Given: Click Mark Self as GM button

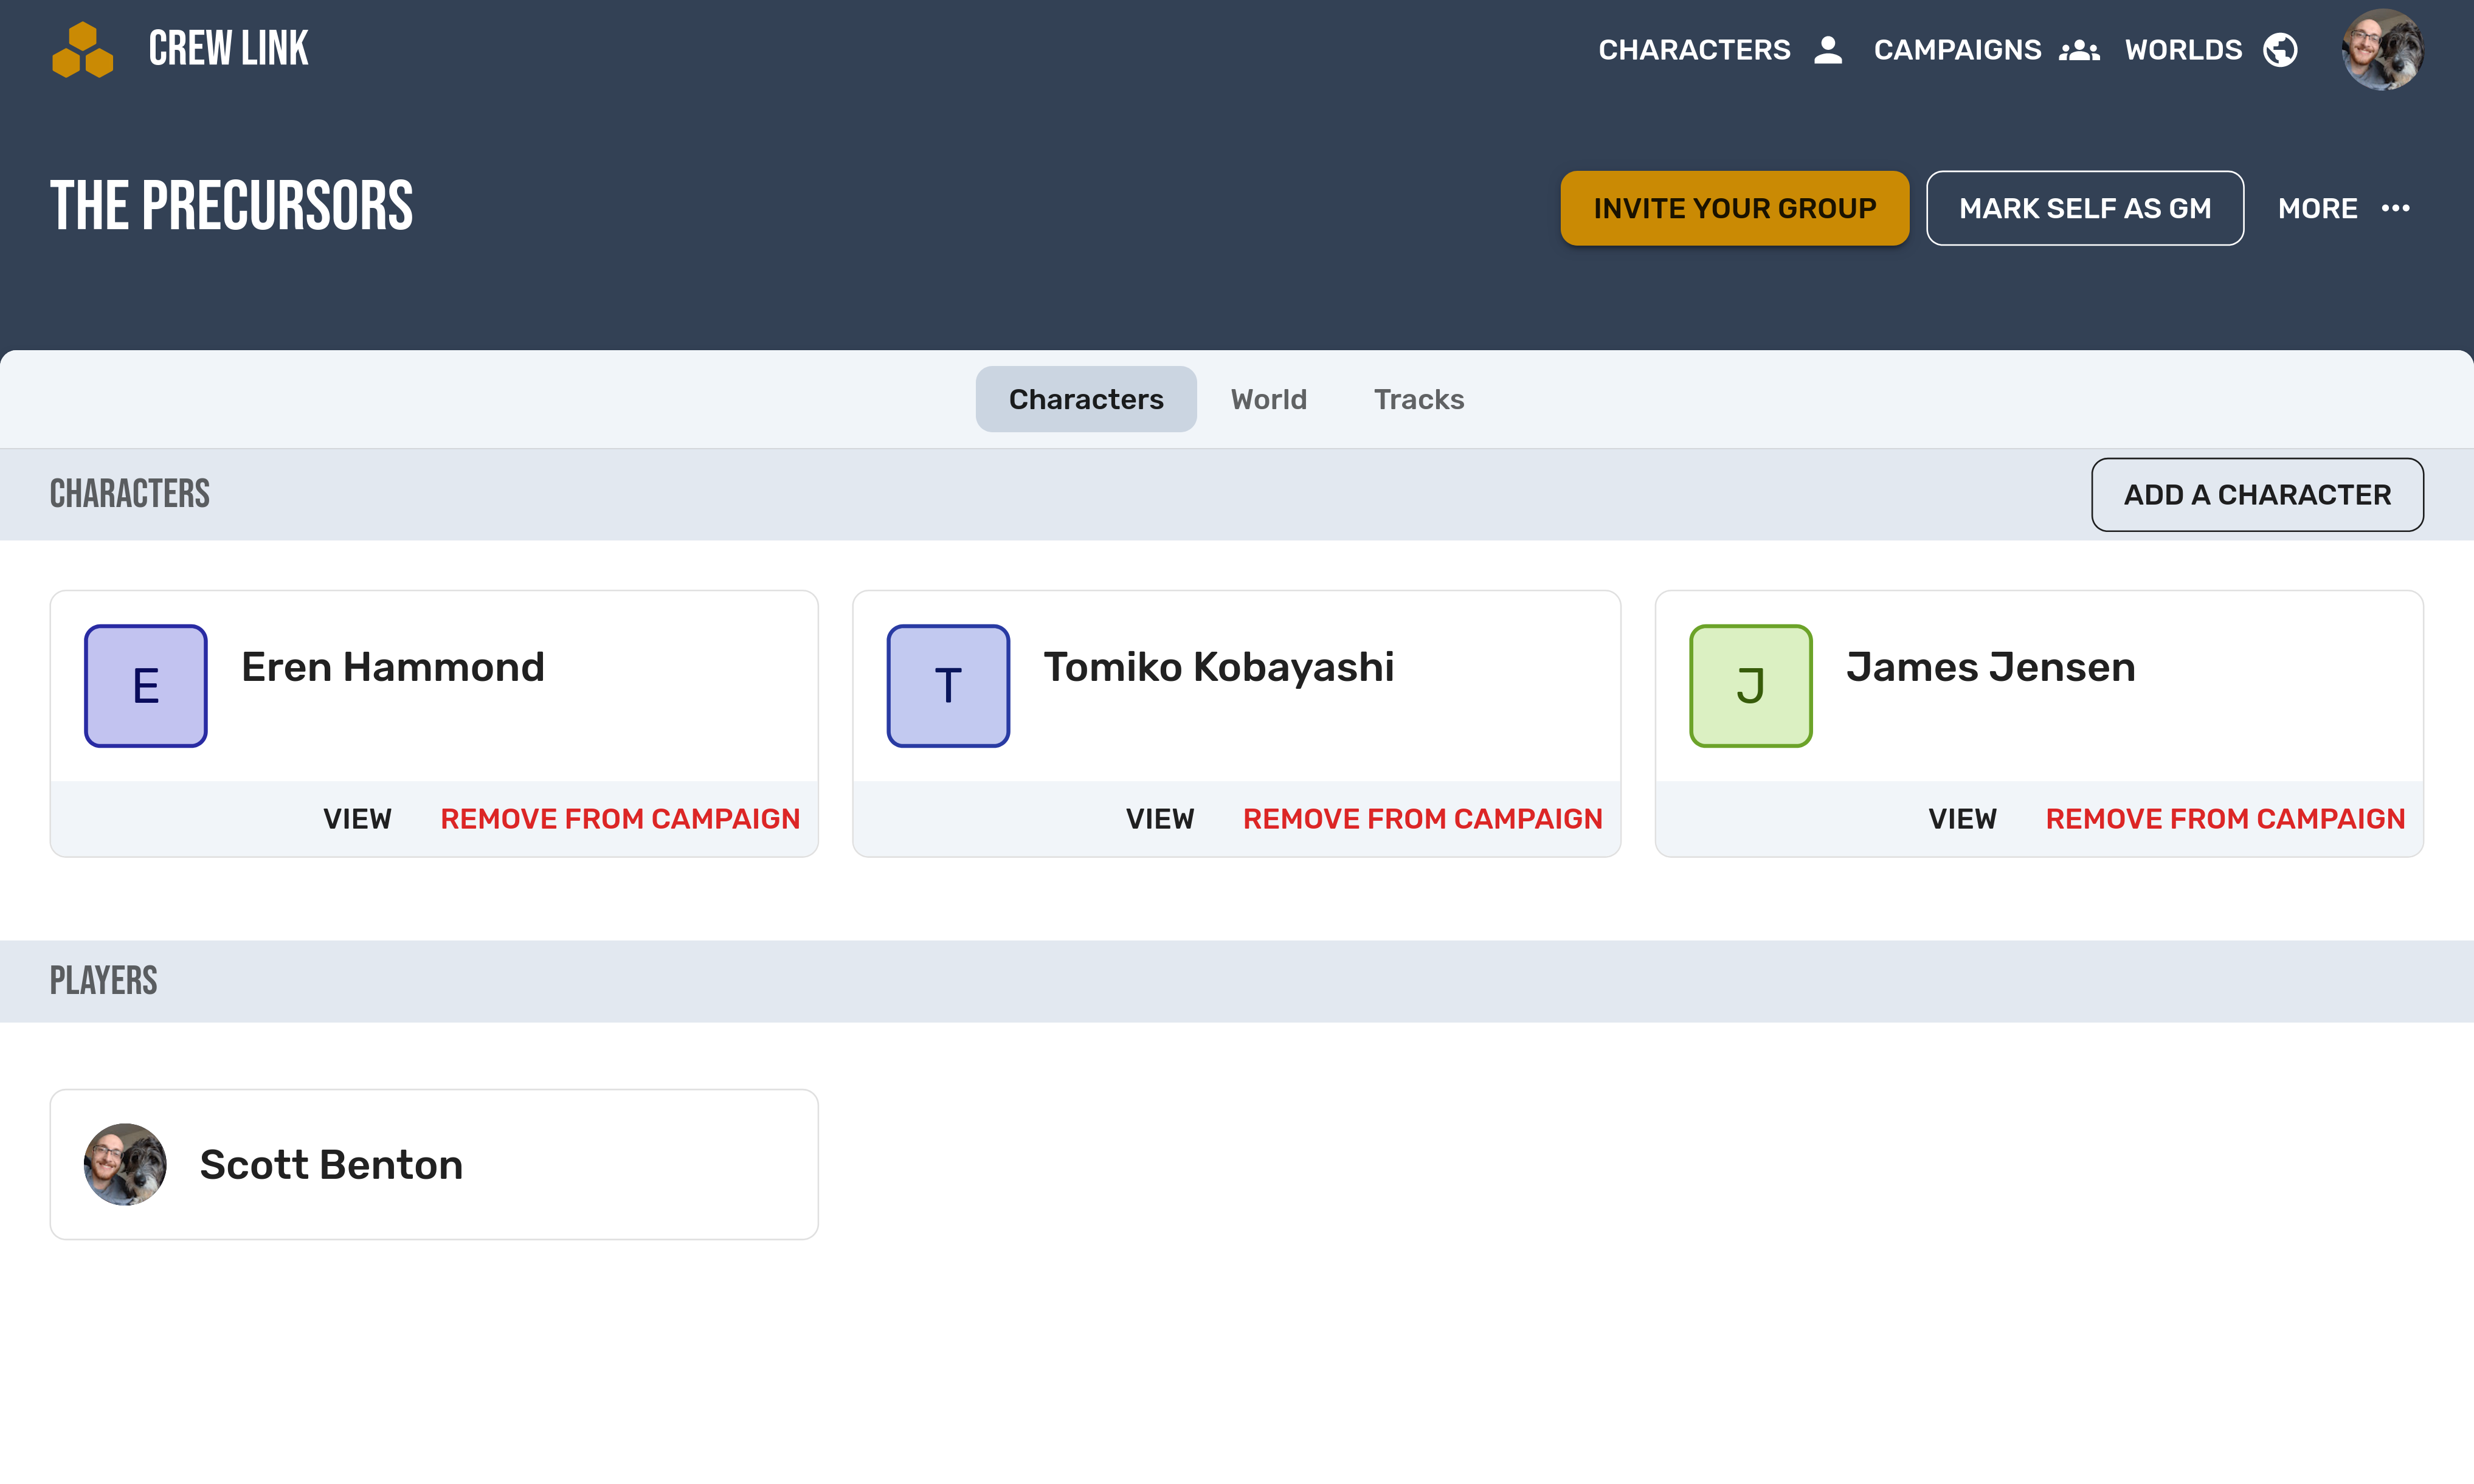Looking at the screenshot, I should (2084, 208).
